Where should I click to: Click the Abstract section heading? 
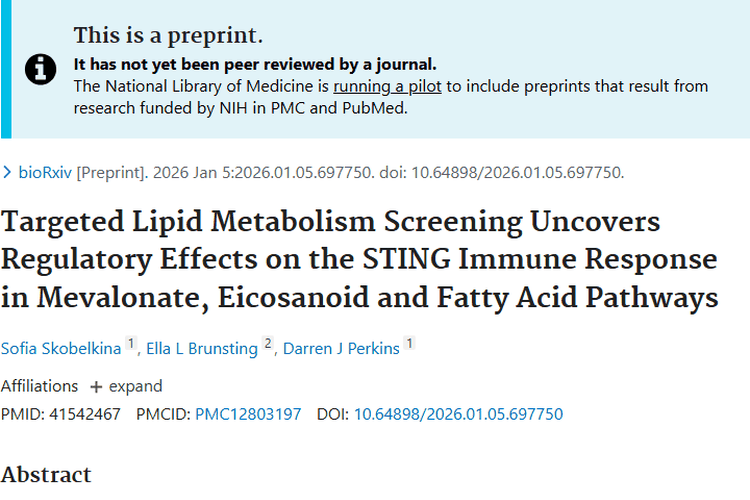(46, 474)
